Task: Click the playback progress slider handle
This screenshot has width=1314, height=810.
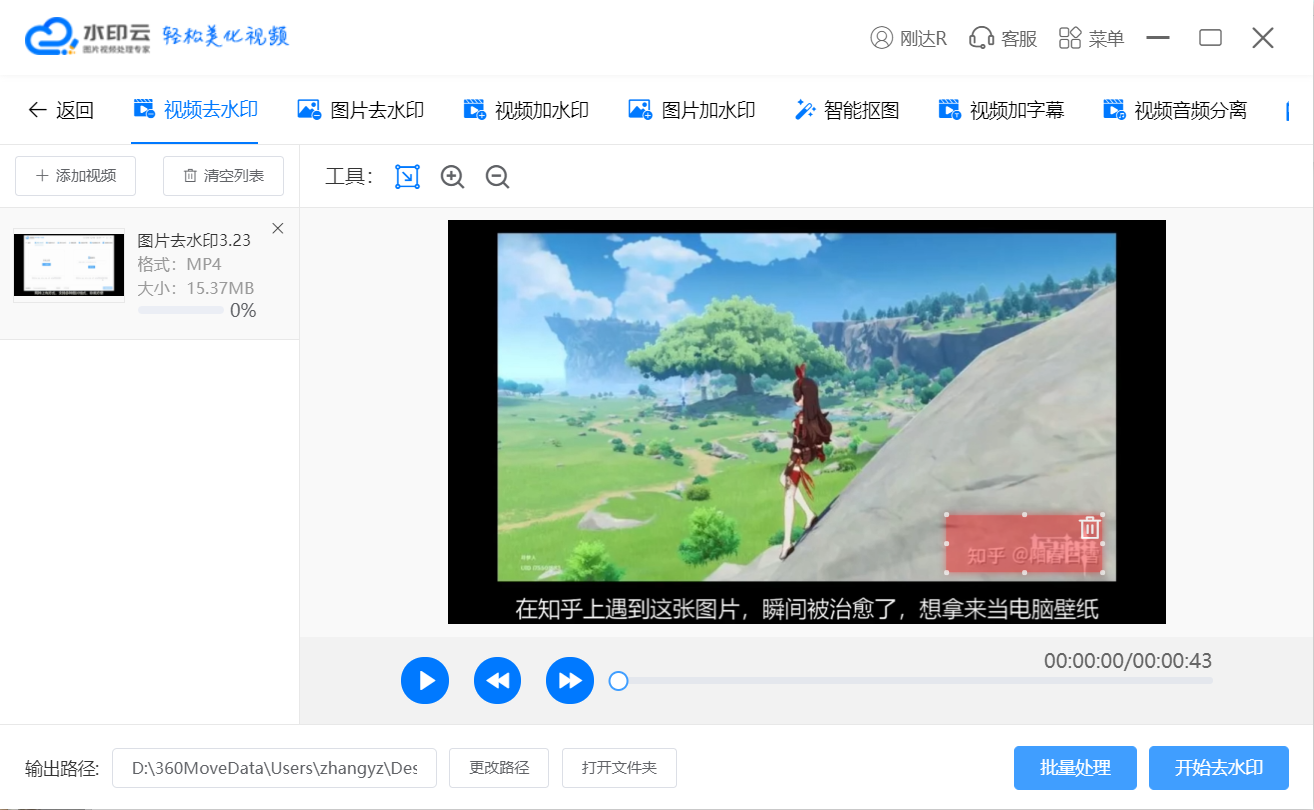Action: [x=618, y=681]
